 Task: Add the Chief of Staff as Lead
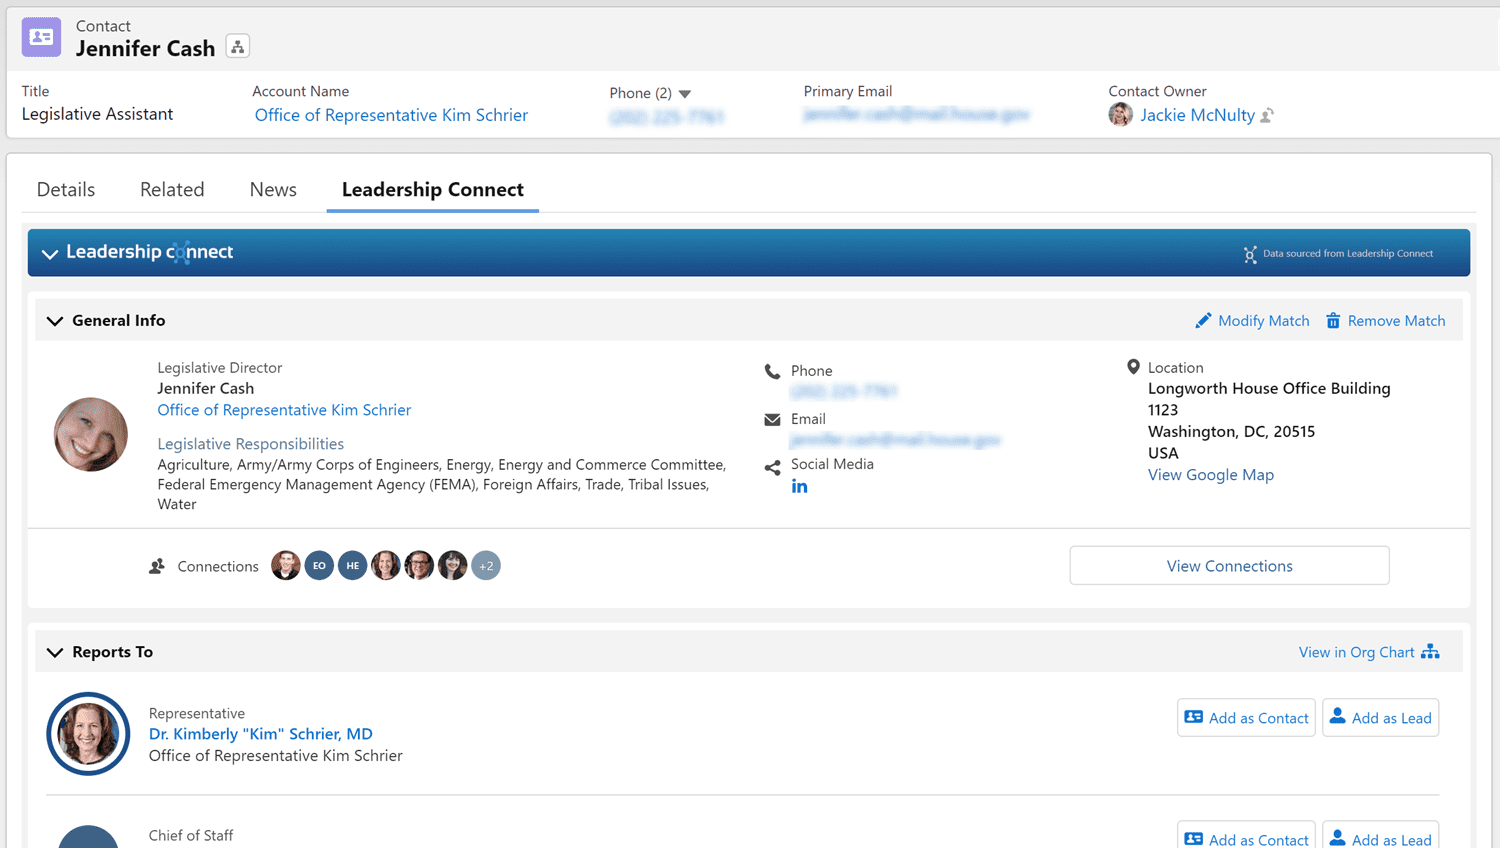click(x=1381, y=836)
